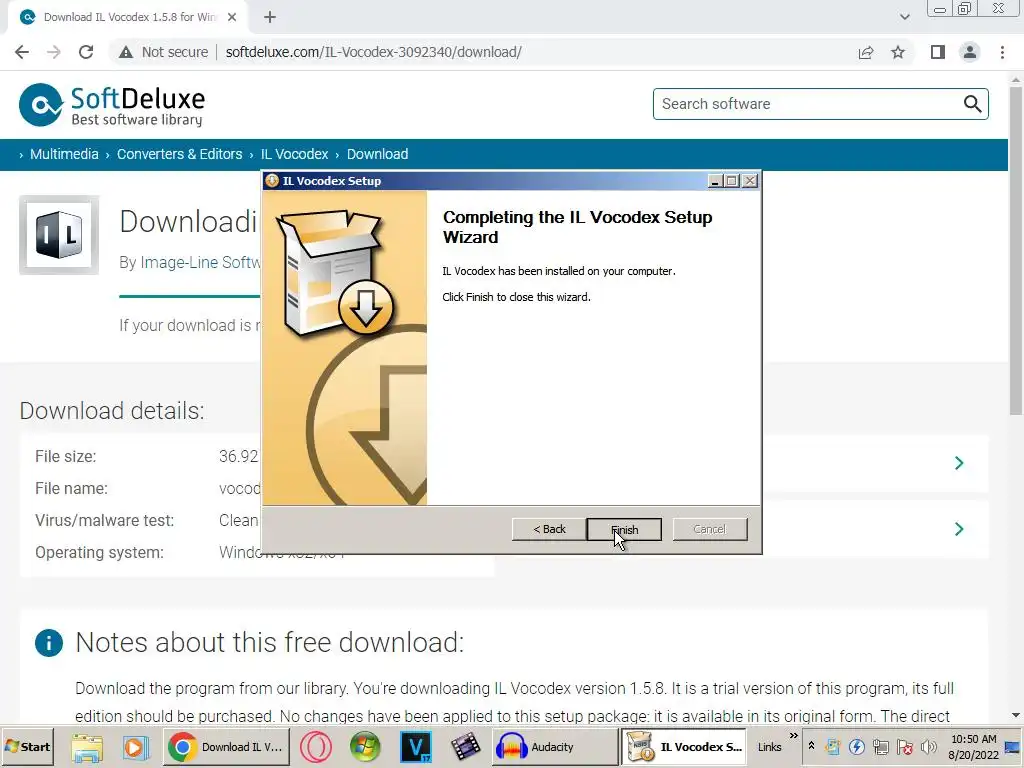Click the page vertical scrollbar
Screen dimensions: 1024x768
1016,249
